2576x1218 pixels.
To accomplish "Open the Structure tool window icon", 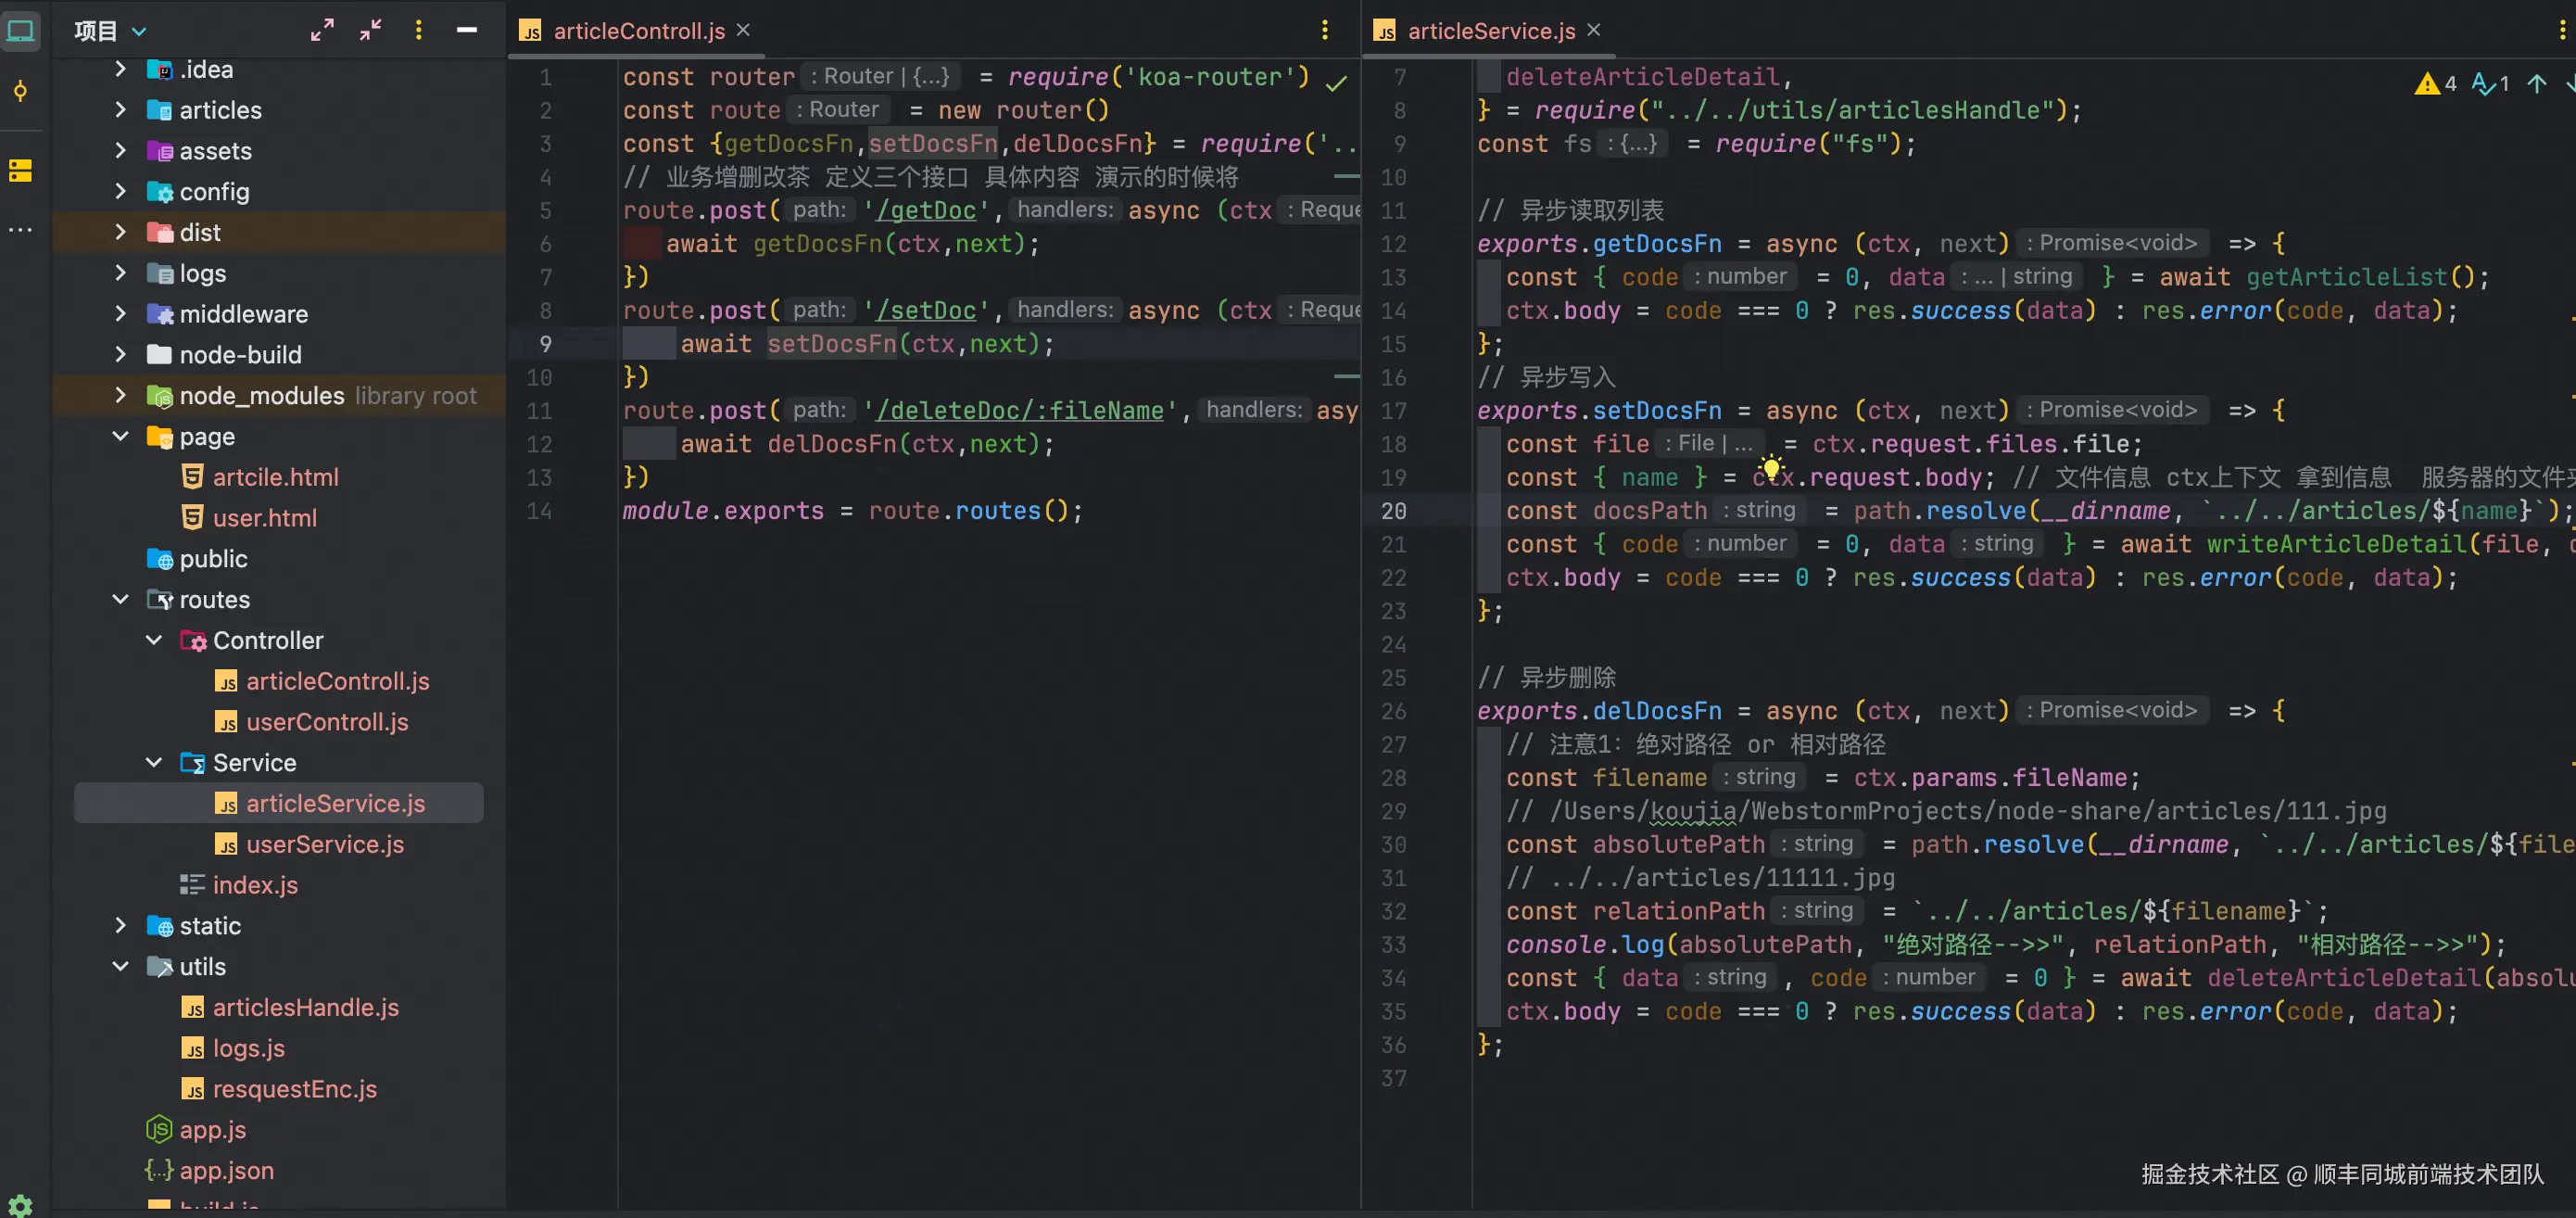I will click(x=20, y=171).
